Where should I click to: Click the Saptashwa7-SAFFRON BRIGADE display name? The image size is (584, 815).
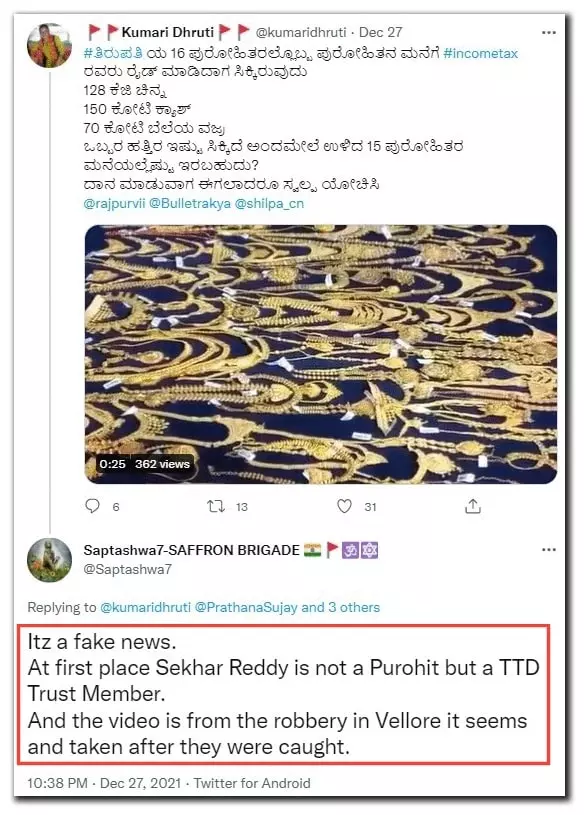[192, 550]
